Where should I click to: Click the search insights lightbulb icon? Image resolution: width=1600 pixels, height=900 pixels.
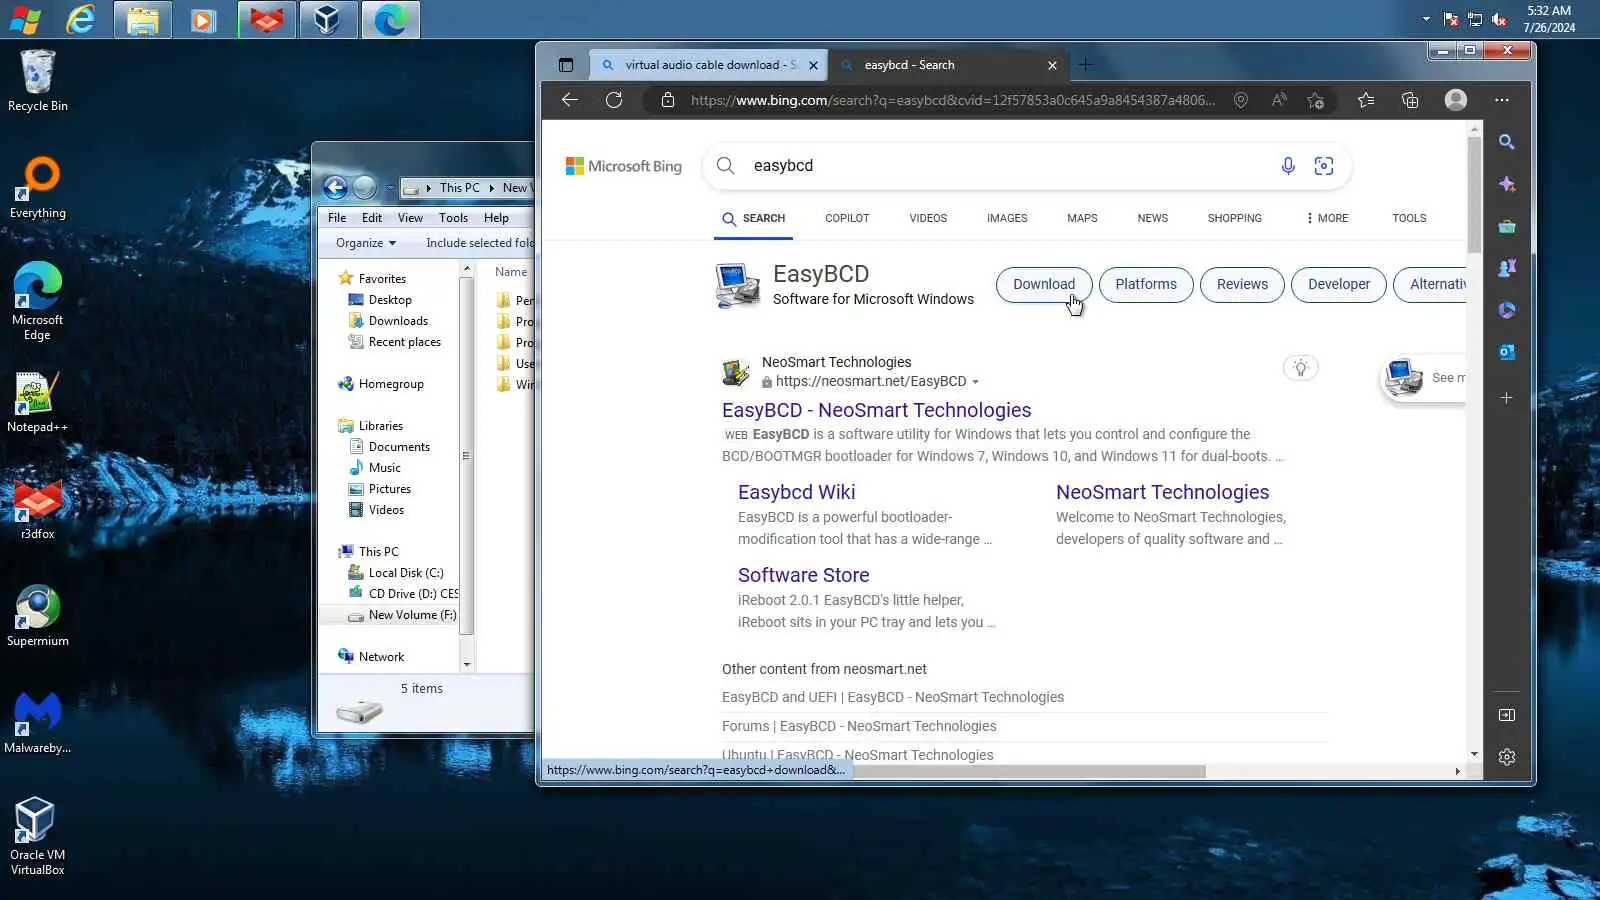pos(1301,368)
